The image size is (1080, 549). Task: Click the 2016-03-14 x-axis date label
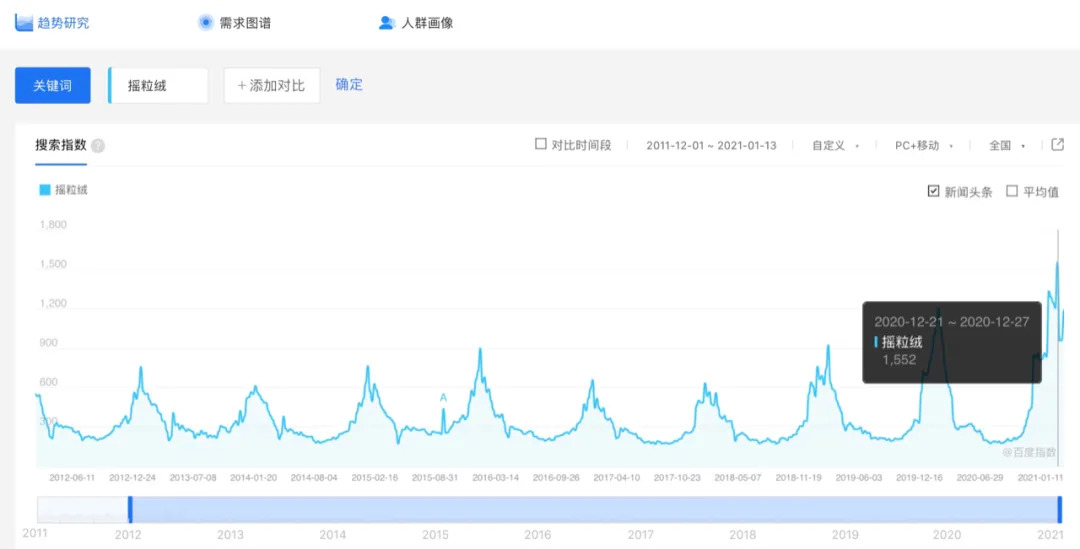click(x=496, y=477)
